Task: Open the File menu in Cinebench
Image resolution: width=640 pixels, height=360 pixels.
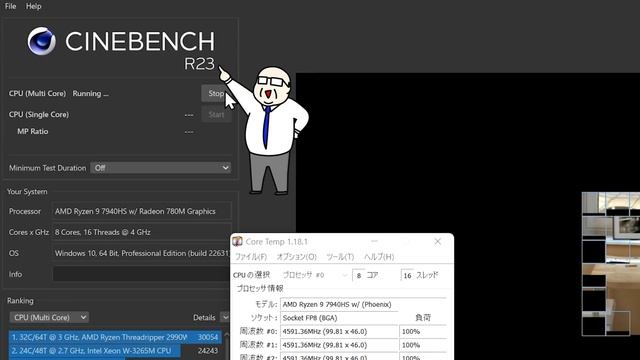Action: (x=10, y=6)
